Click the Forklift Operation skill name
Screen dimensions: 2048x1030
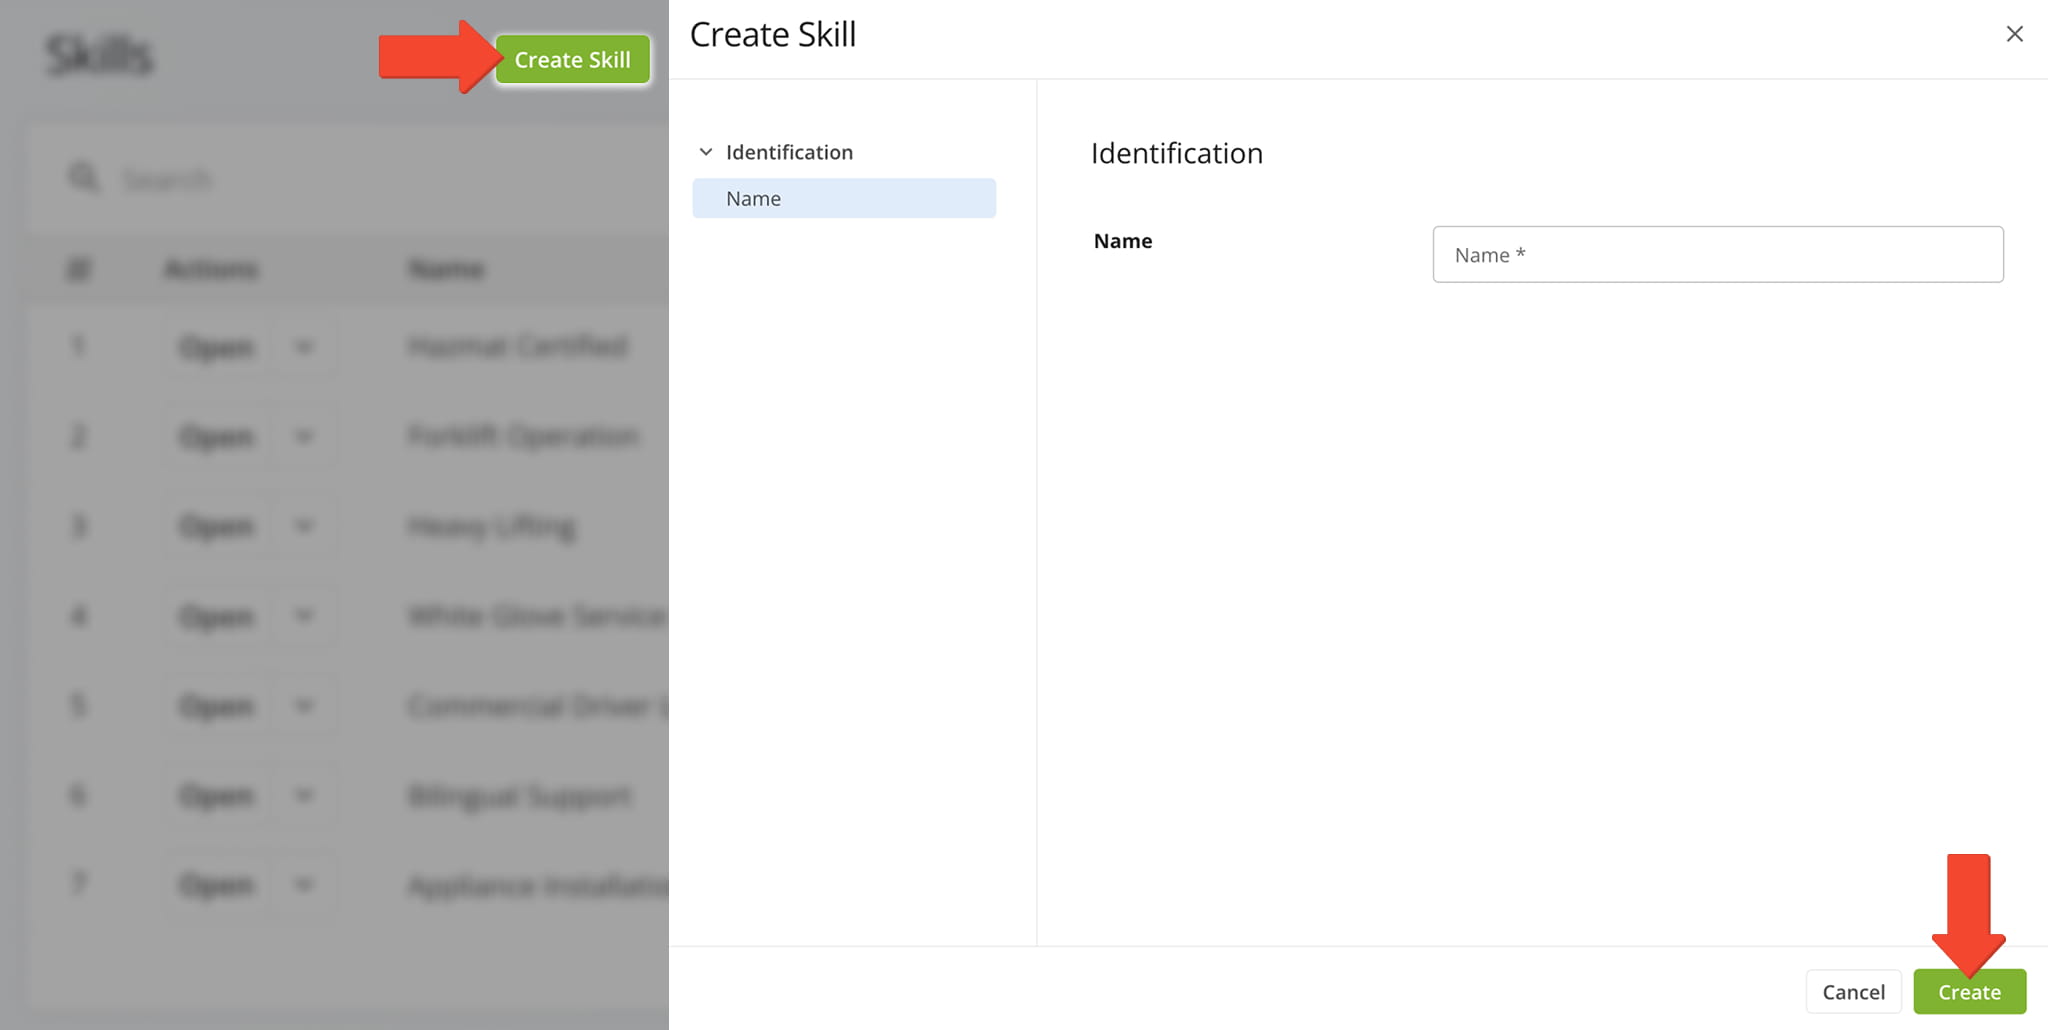(x=523, y=436)
